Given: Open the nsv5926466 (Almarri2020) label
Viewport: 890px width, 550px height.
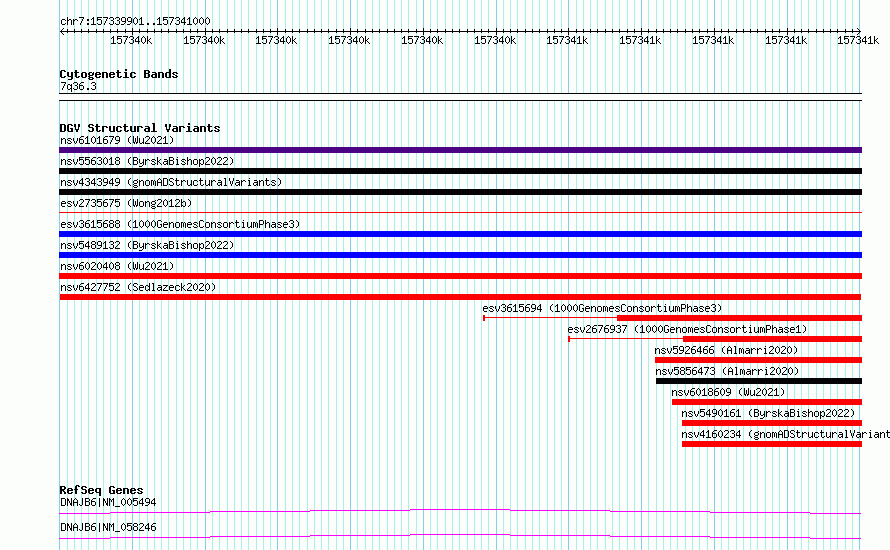Looking at the screenshot, I should [x=726, y=350].
